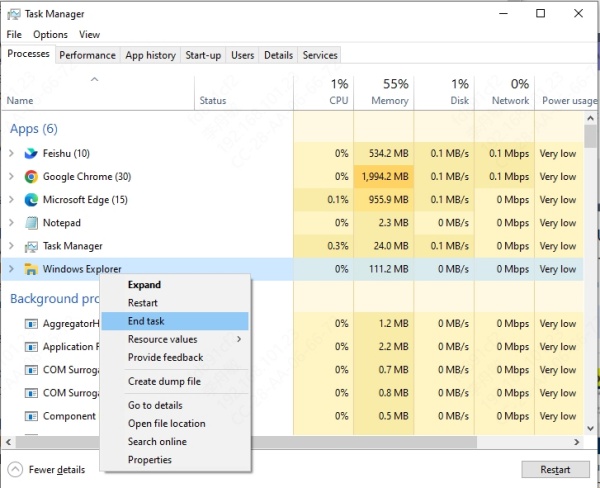Click Edge's 955.9 MB memory cell
Viewport: 600px width, 488px height.
[384, 200]
